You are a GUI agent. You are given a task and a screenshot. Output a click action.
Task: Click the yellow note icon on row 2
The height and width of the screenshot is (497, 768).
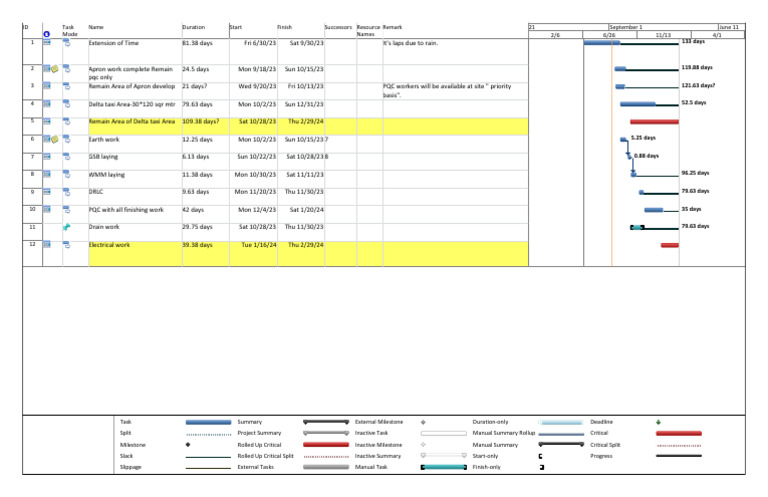tap(55, 69)
